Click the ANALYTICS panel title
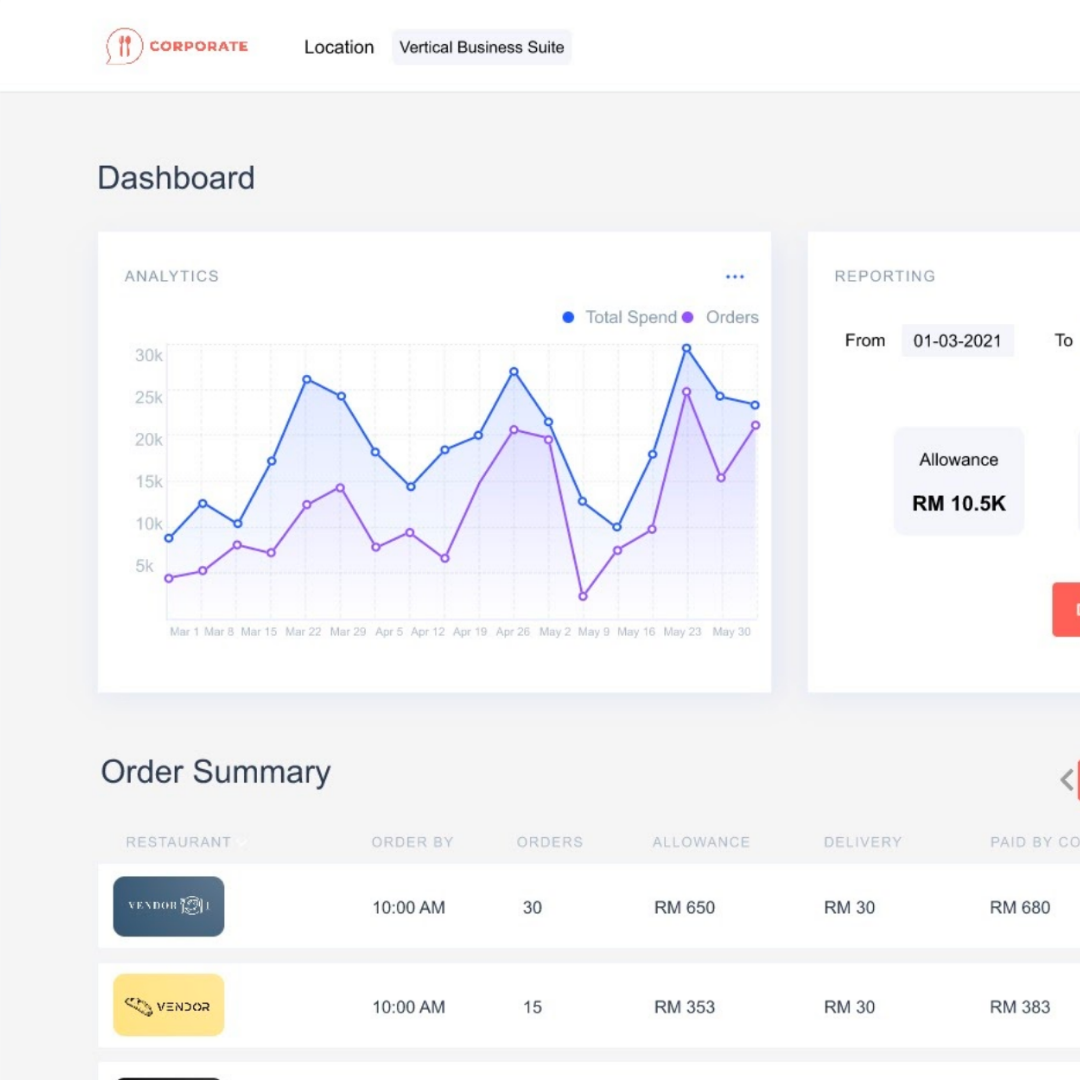The image size is (1080, 1080). click(x=172, y=276)
